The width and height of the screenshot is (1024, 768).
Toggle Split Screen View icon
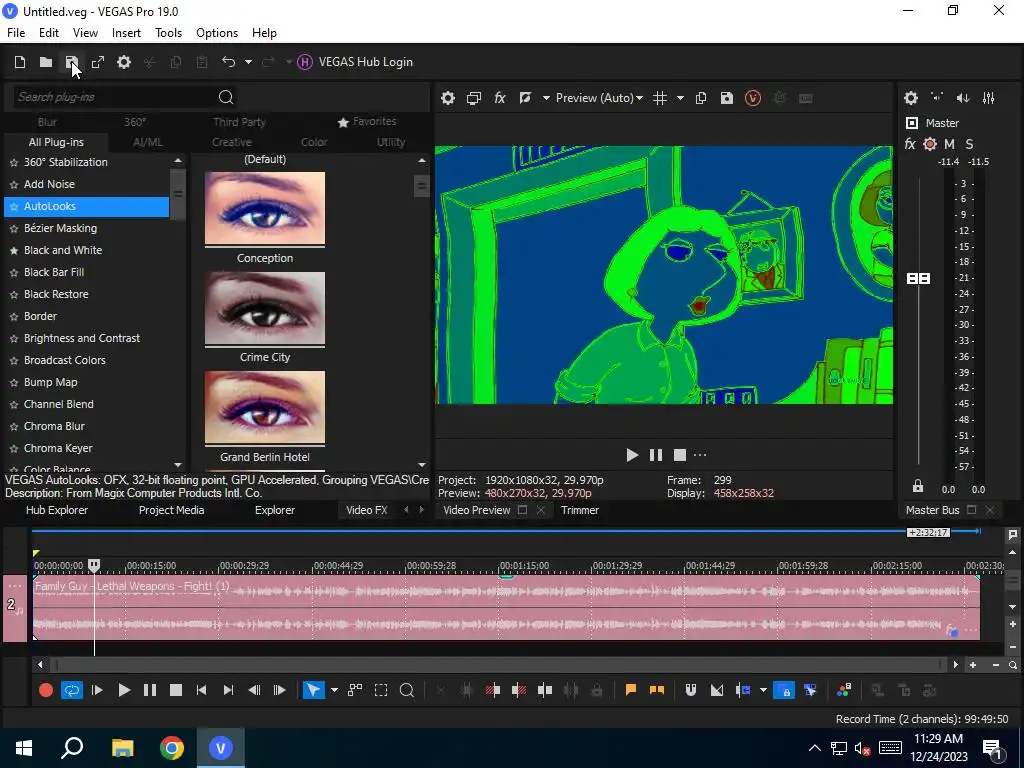[525, 98]
